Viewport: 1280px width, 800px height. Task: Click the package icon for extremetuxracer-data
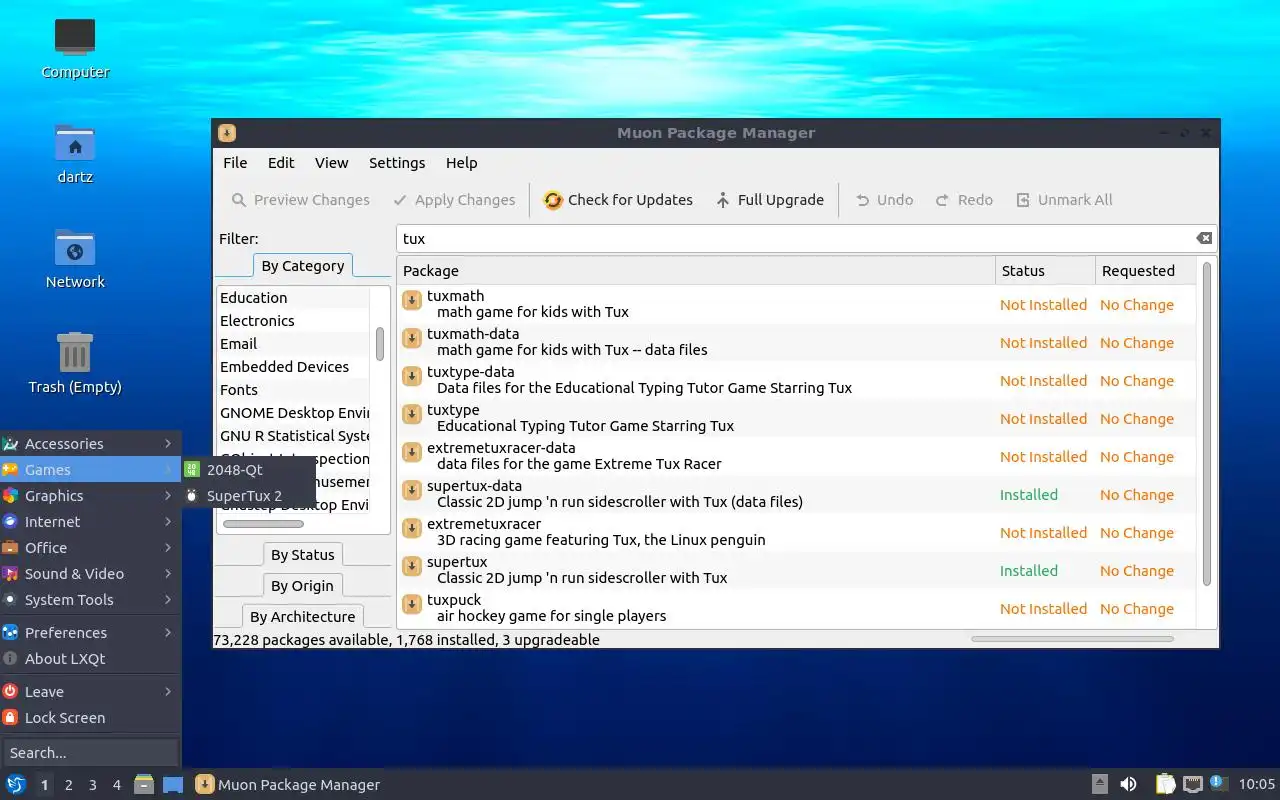pos(412,453)
